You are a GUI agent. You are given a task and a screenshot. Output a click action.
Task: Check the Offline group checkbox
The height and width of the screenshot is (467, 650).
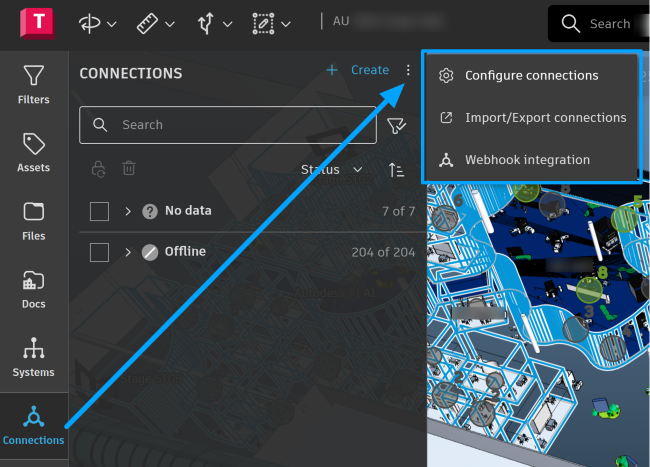99,252
